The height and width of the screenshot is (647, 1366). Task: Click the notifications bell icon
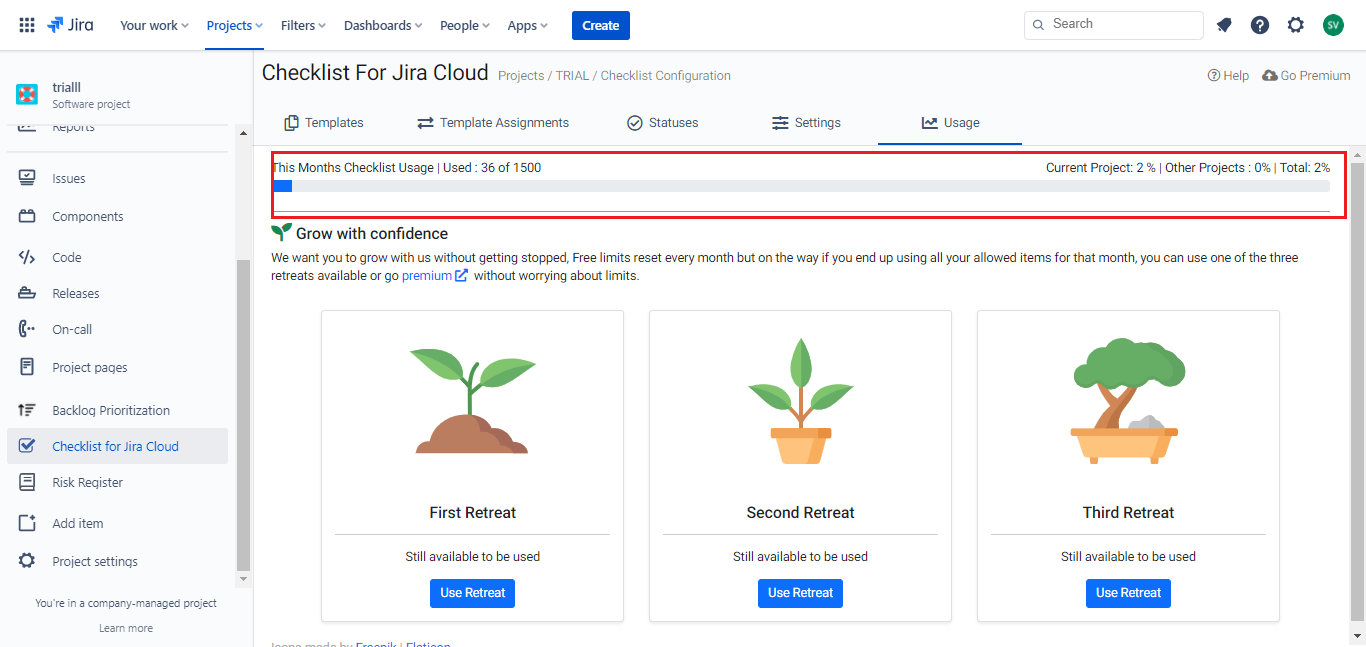point(1224,25)
